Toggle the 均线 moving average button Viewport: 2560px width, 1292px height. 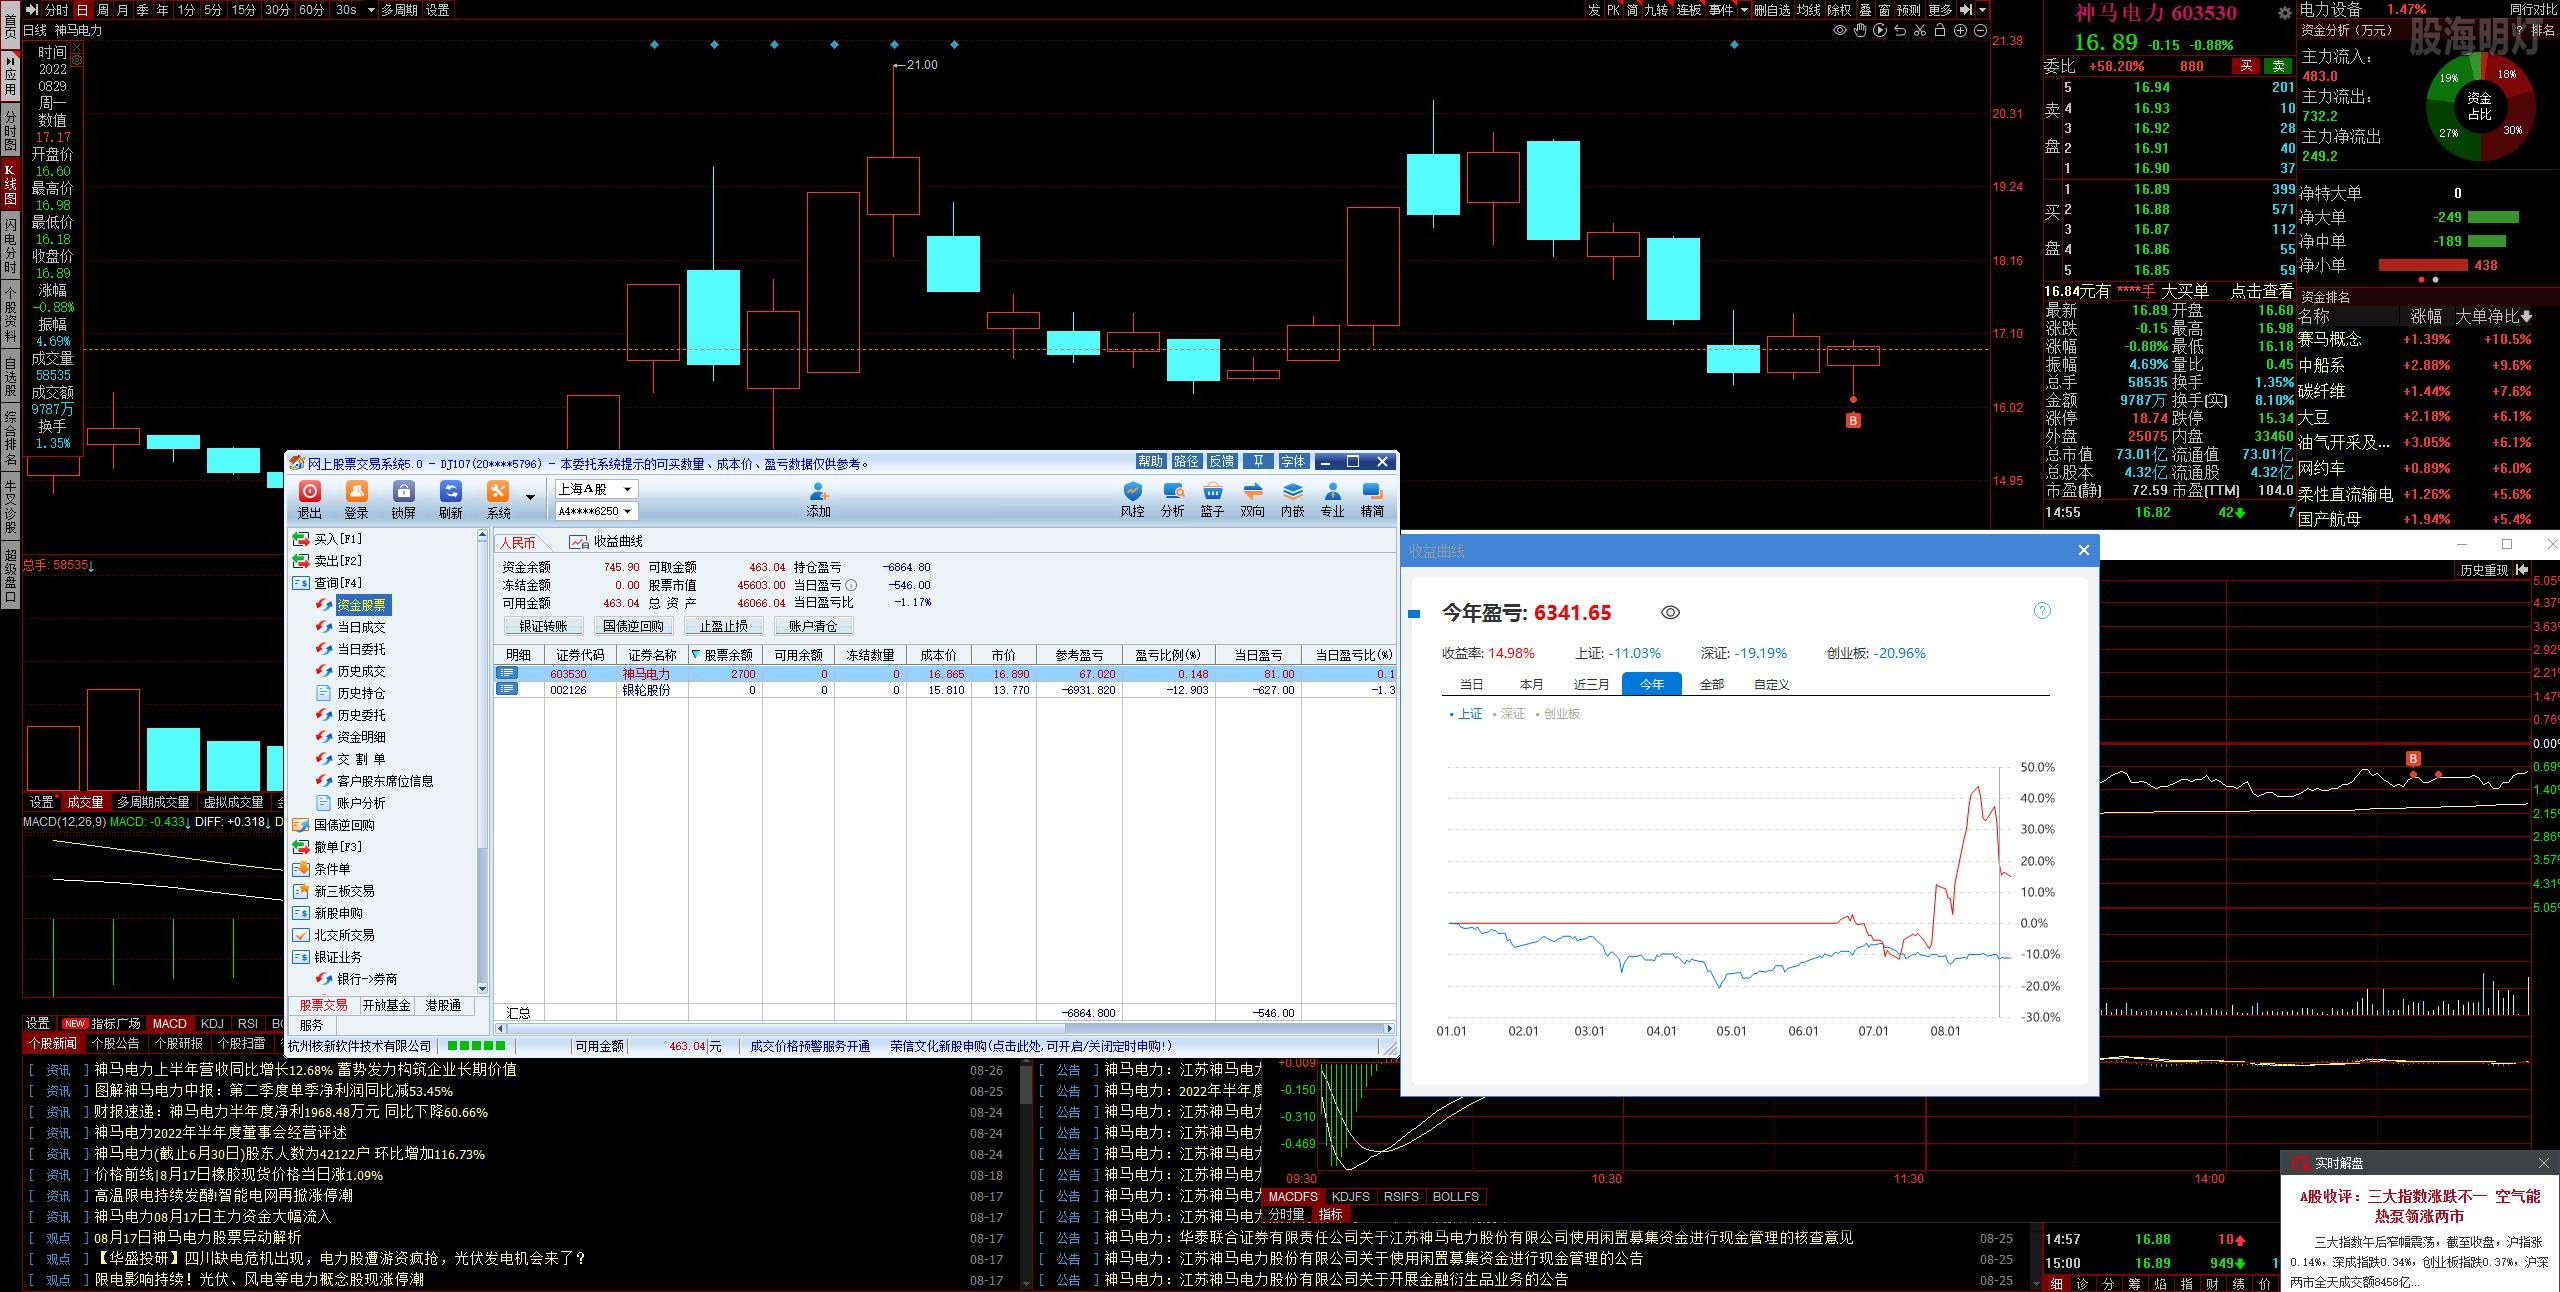coord(1808,10)
